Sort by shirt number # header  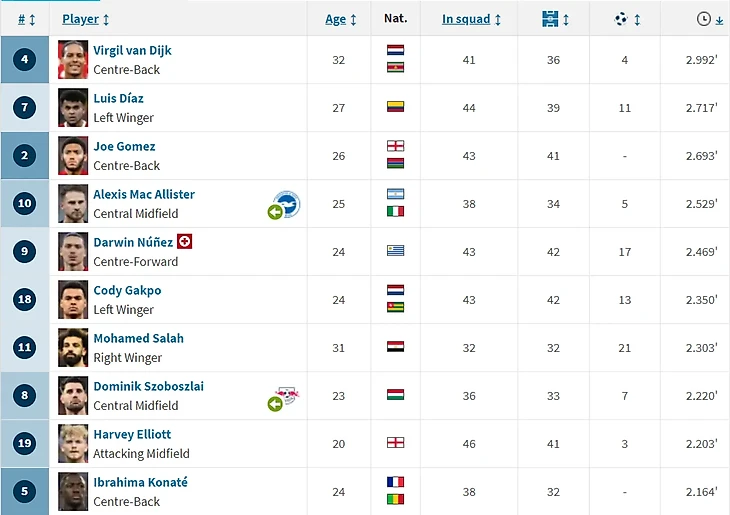click(26, 19)
